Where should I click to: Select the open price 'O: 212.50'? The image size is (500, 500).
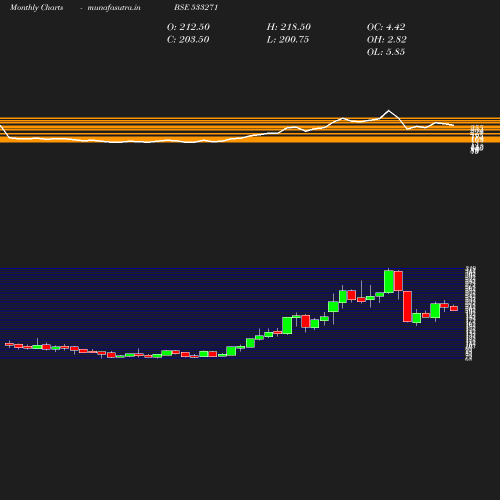pyautogui.click(x=188, y=27)
